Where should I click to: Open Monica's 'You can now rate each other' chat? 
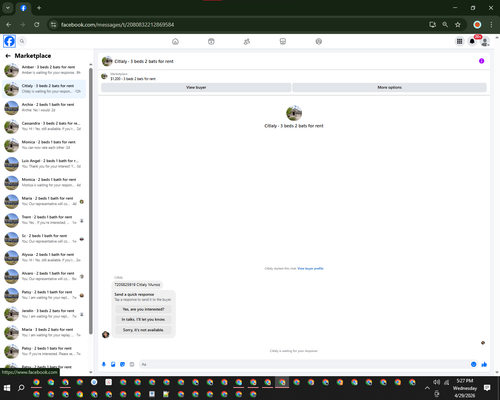tap(44, 145)
